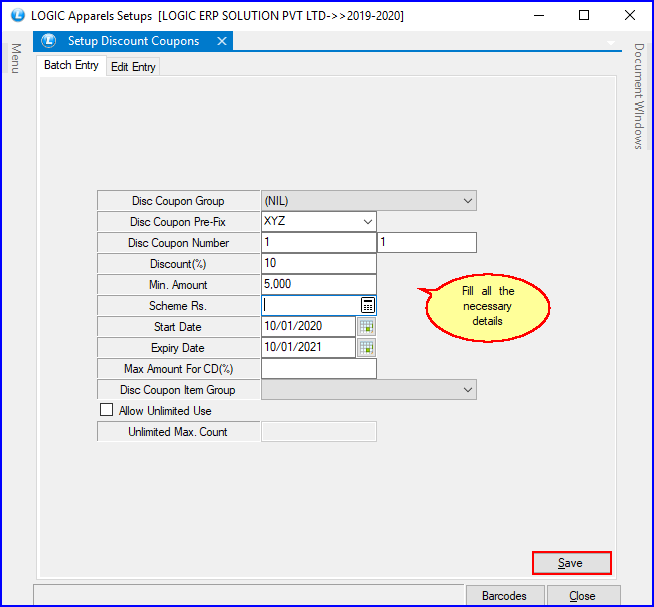The image size is (654, 607).
Task: Click the Save button
Action: [x=570, y=563]
